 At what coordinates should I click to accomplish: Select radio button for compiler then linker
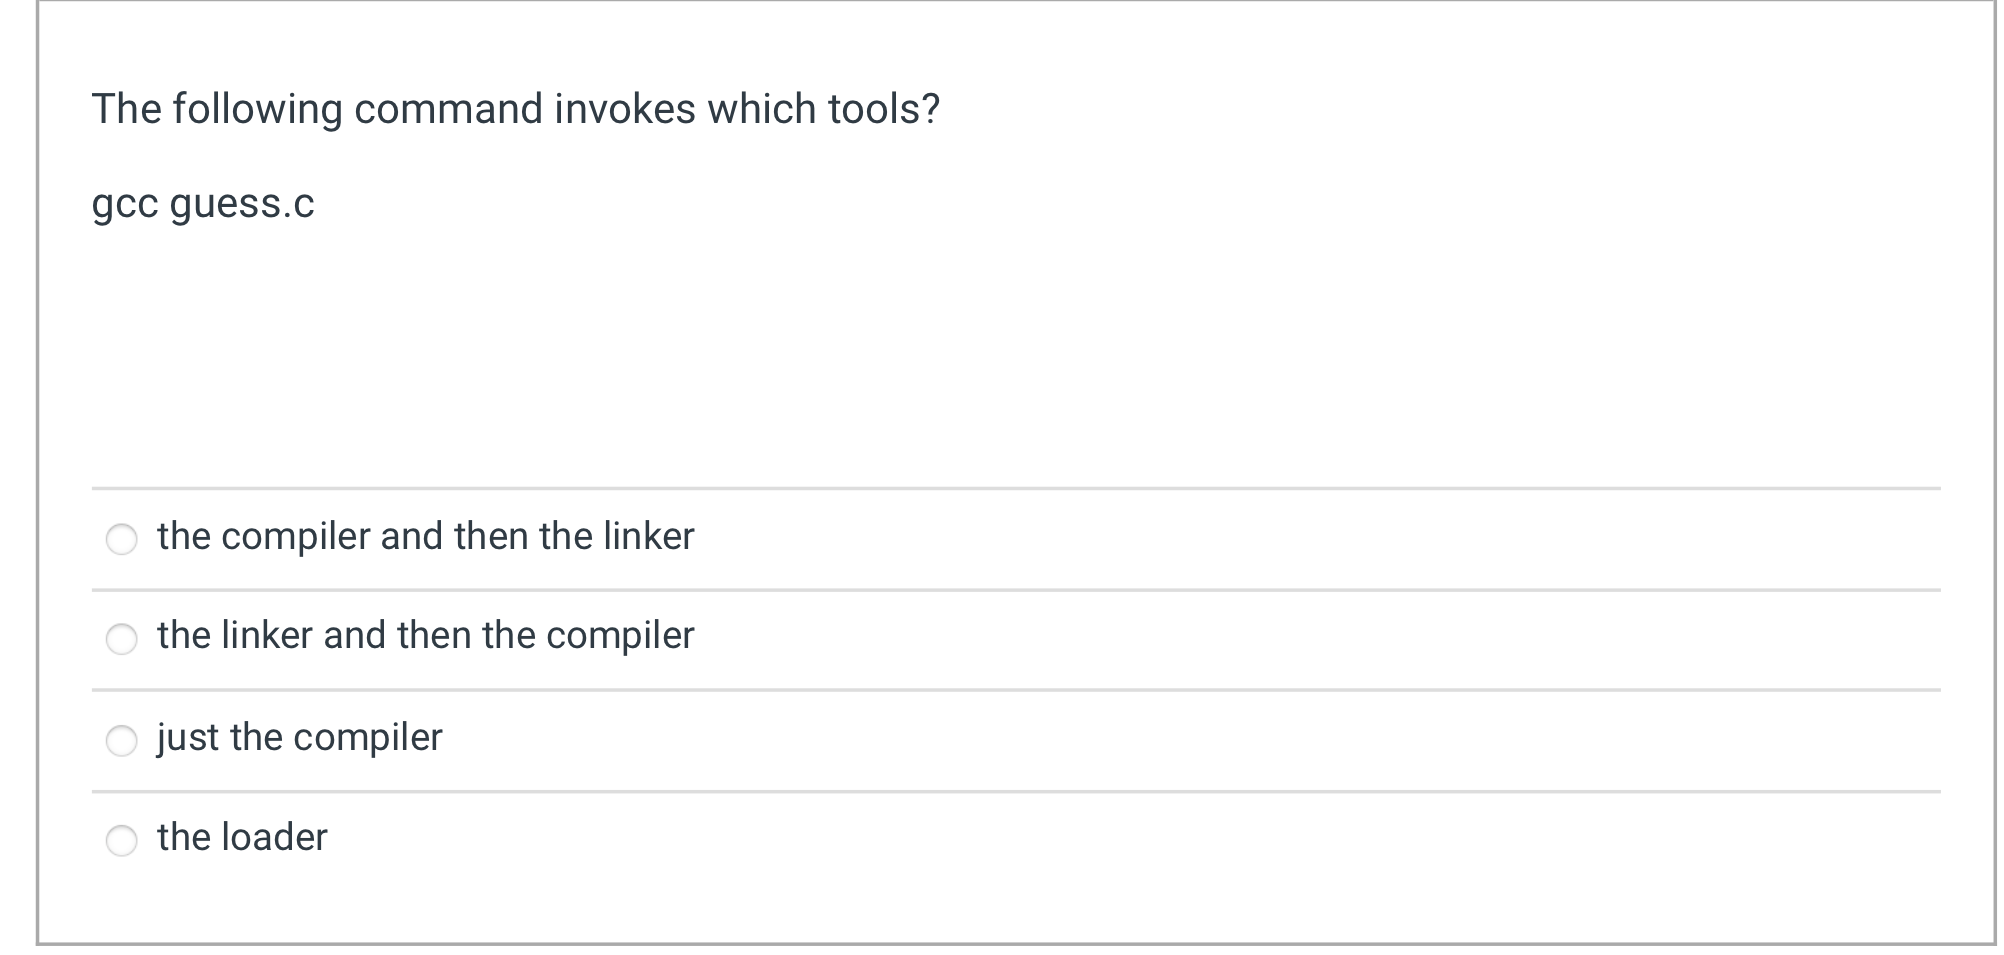pos(122,539)
